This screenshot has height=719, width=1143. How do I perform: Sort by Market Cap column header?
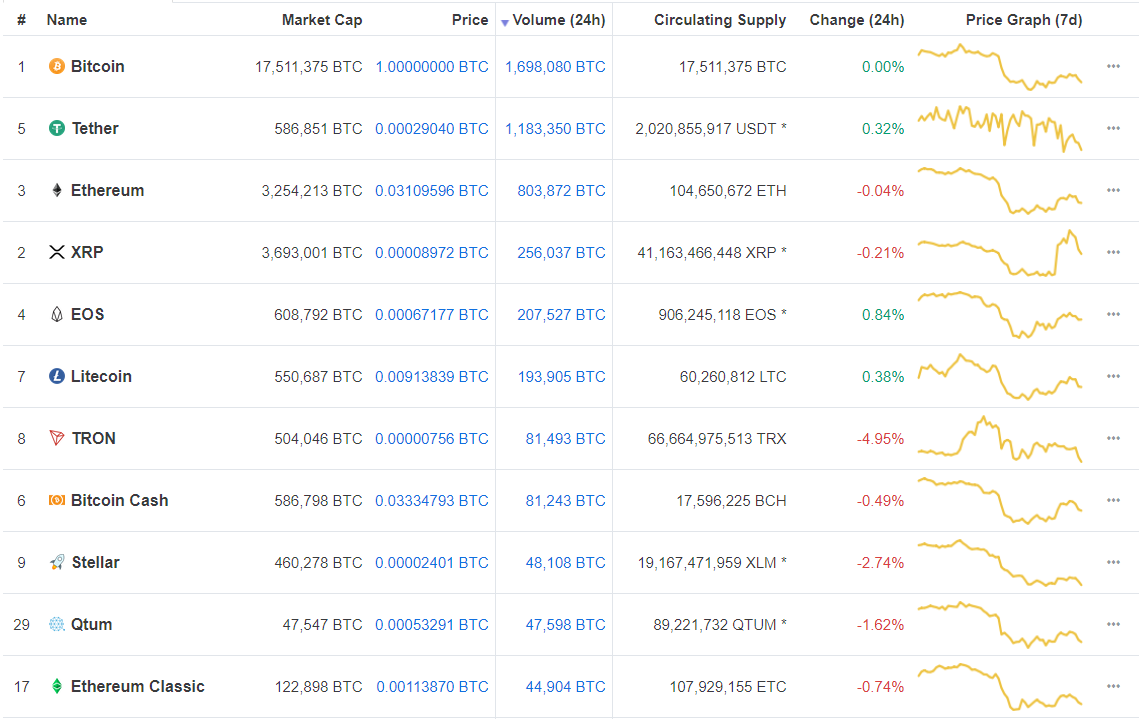[322, 20]
